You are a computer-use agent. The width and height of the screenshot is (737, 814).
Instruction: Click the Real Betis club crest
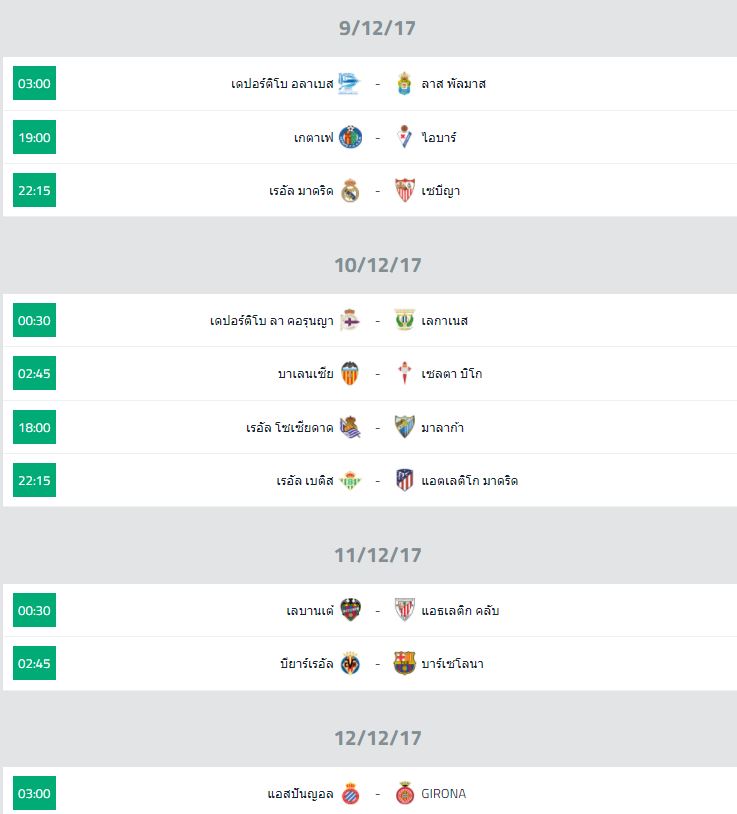click(350, 481)
